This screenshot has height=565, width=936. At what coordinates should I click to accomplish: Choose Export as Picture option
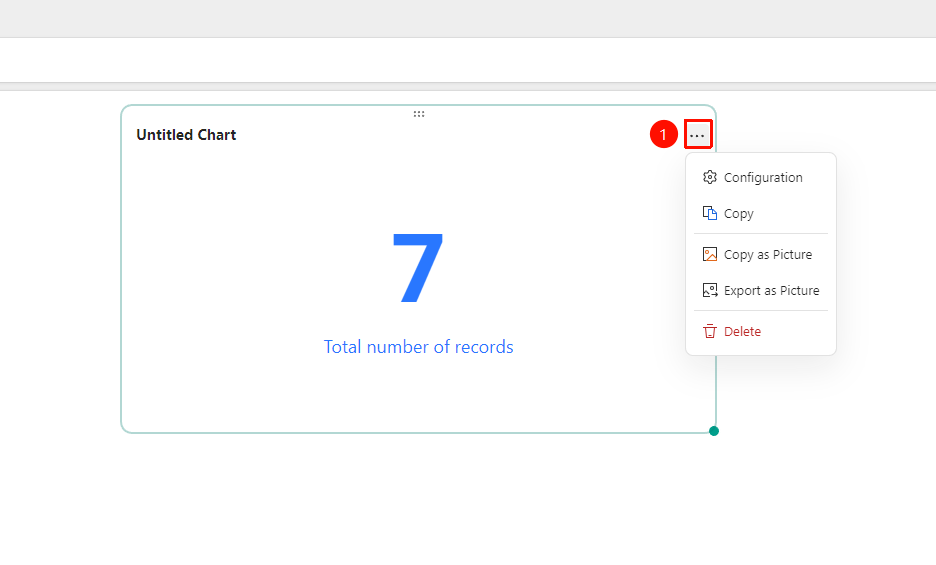pos(760,290)
